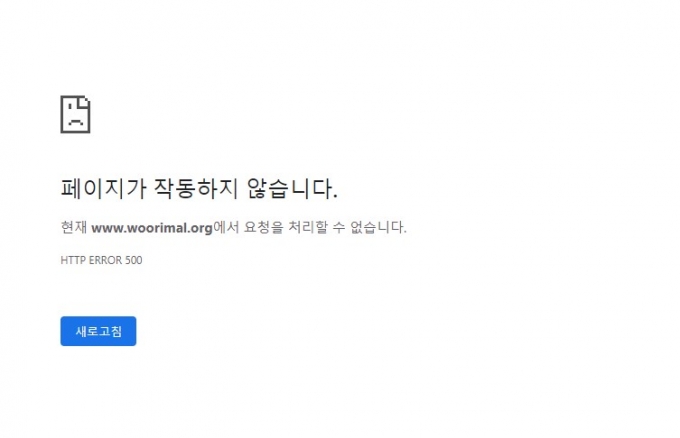
Task: Click the number 500 in the error code
Action: tap(134, 260)
